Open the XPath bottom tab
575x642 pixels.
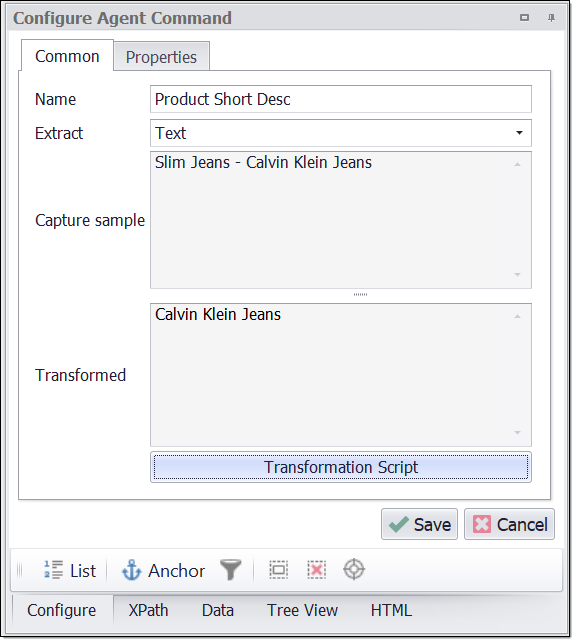point(148,610)
